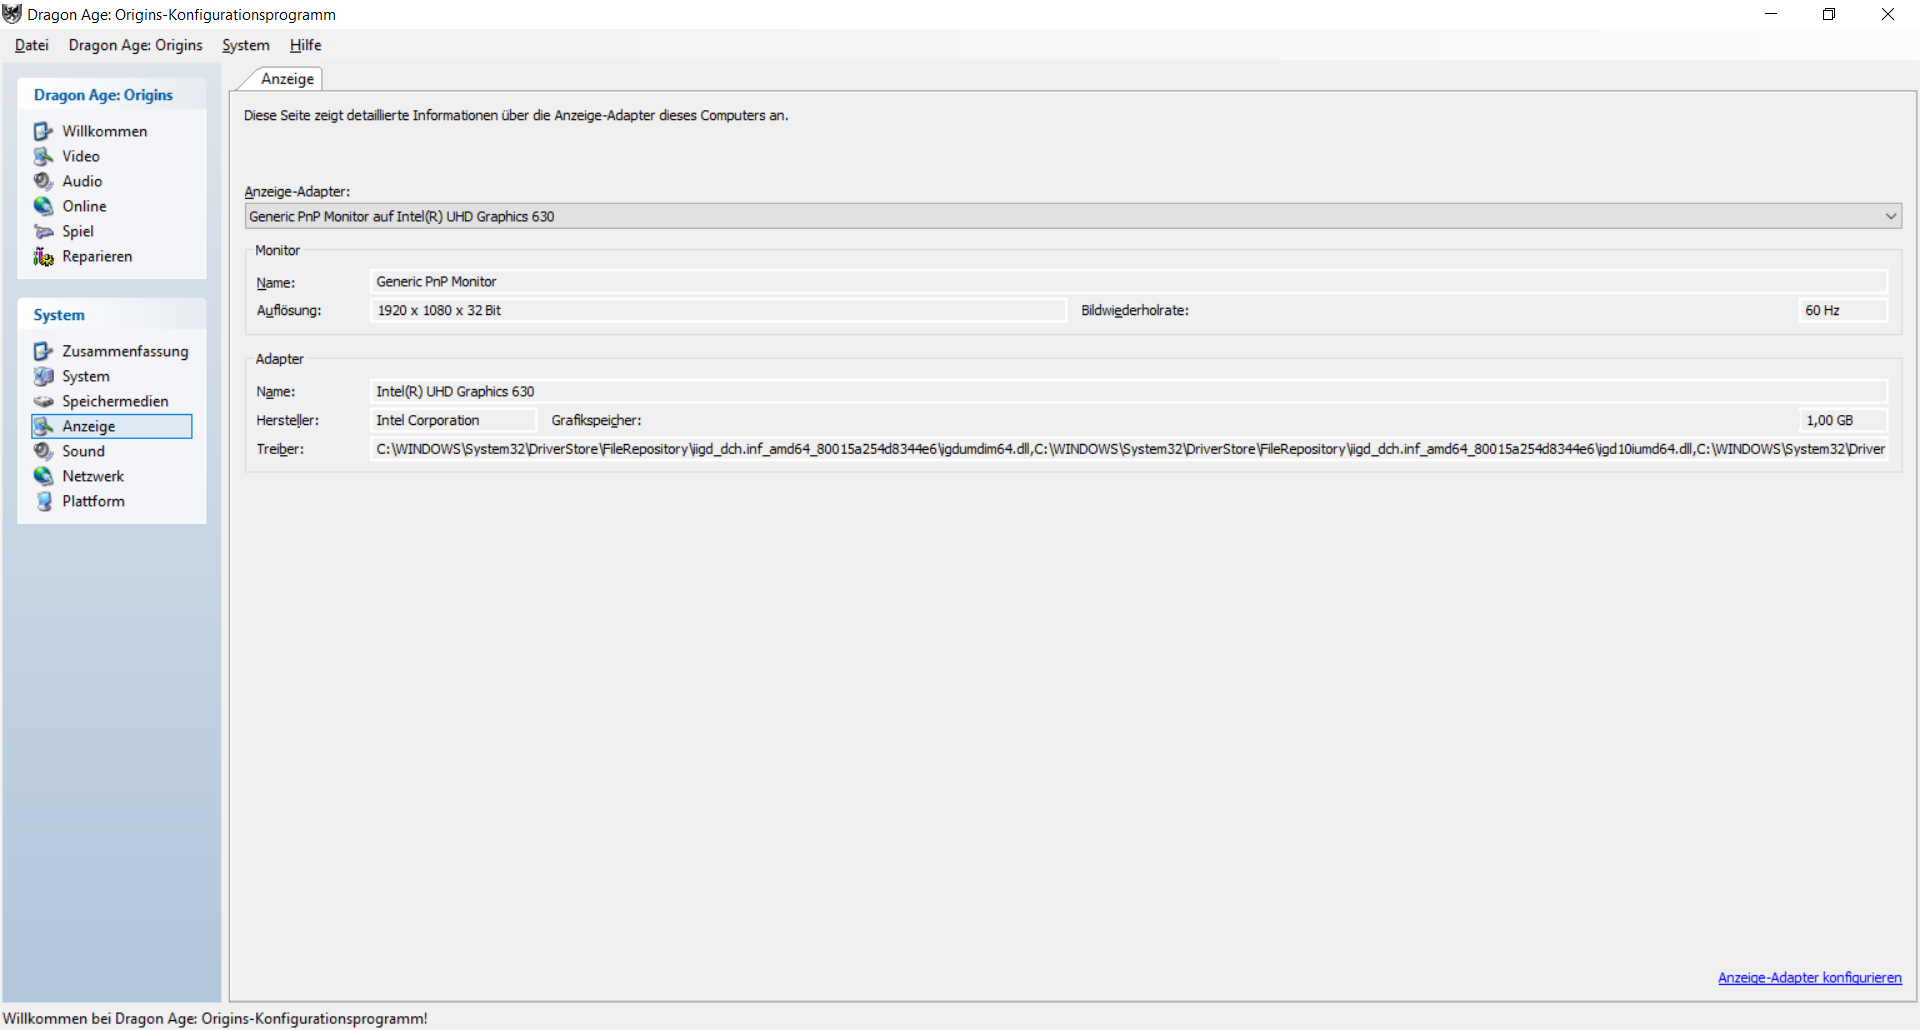Viewport: 1920px width, 1030px height.
Task: Open the Anzeige-Adapter dropdown
Action: (1073, 216)
